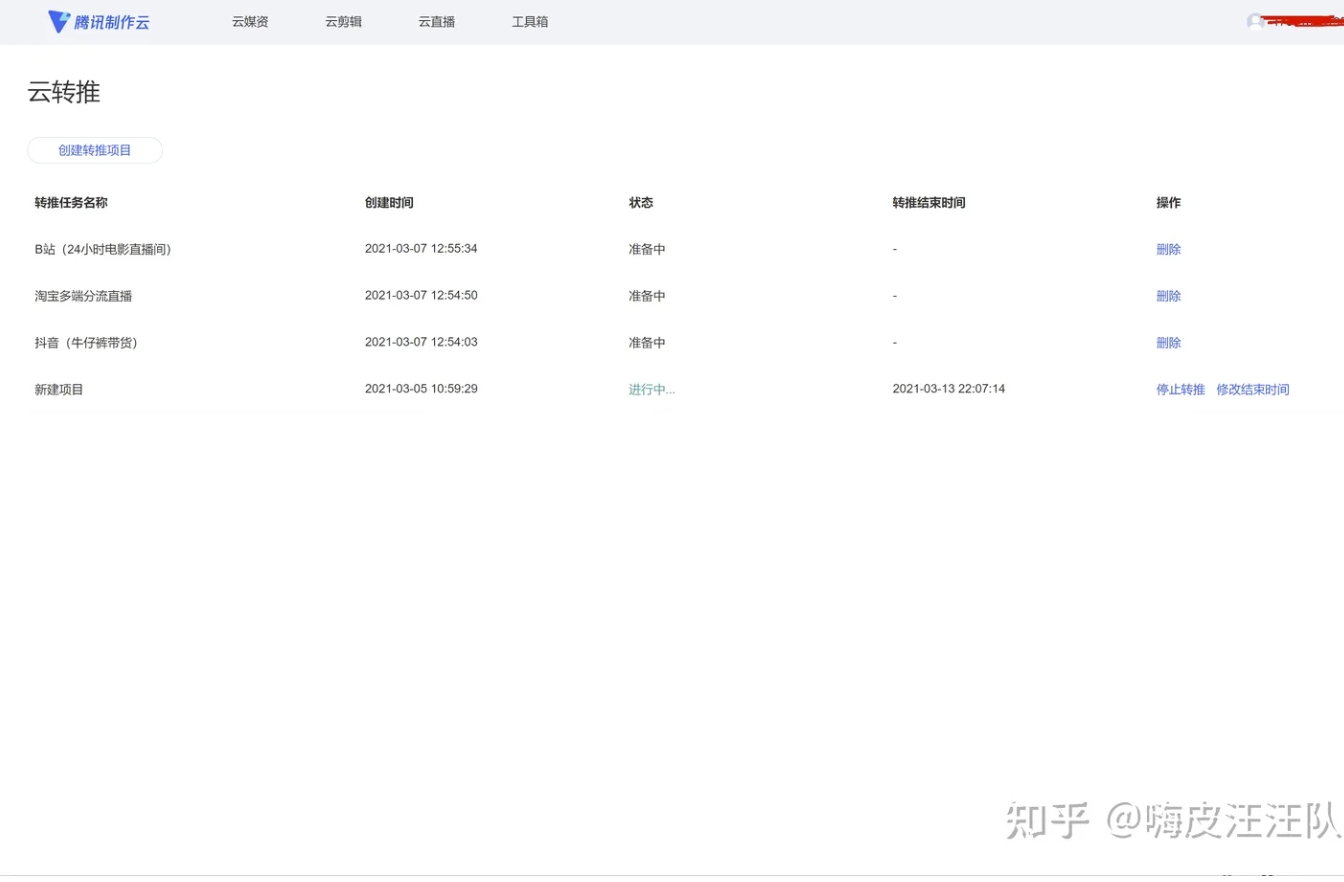Click the 创建时间 column header
The height and width of the screenshot is (882, 1344).
coord(389,203)
